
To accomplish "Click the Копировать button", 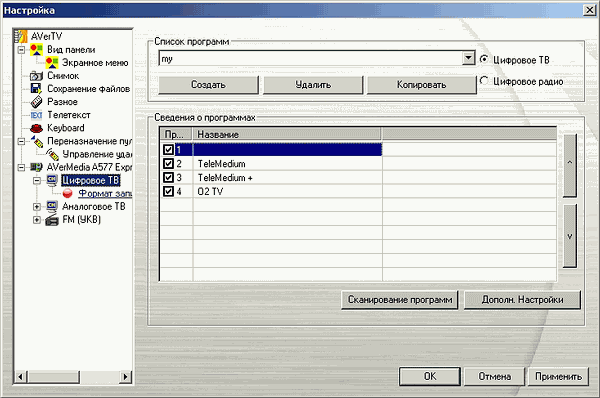I will coord(422,85).
